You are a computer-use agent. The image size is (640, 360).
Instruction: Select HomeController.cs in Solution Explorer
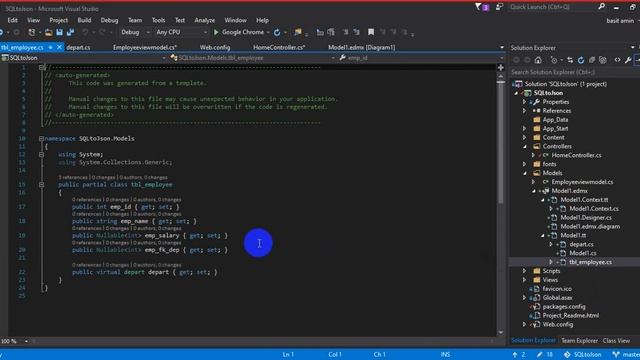[x=576, y=156]
